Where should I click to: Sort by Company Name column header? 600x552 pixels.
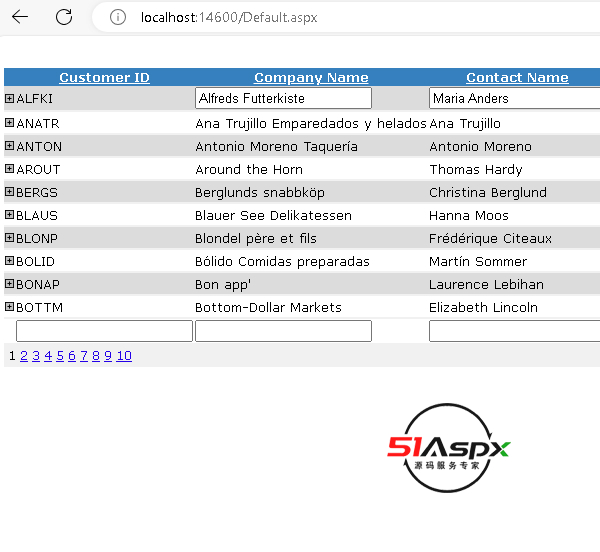tap(311, 77)
